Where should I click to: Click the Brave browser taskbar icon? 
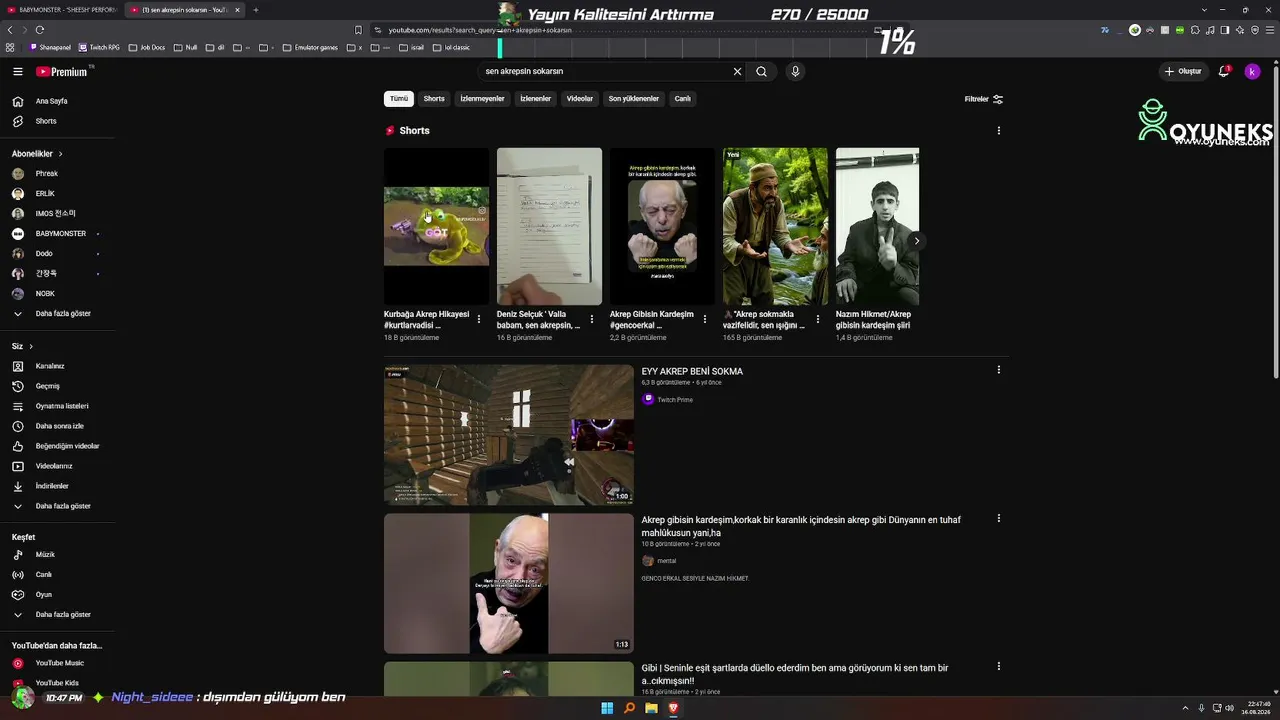(673, 709)
